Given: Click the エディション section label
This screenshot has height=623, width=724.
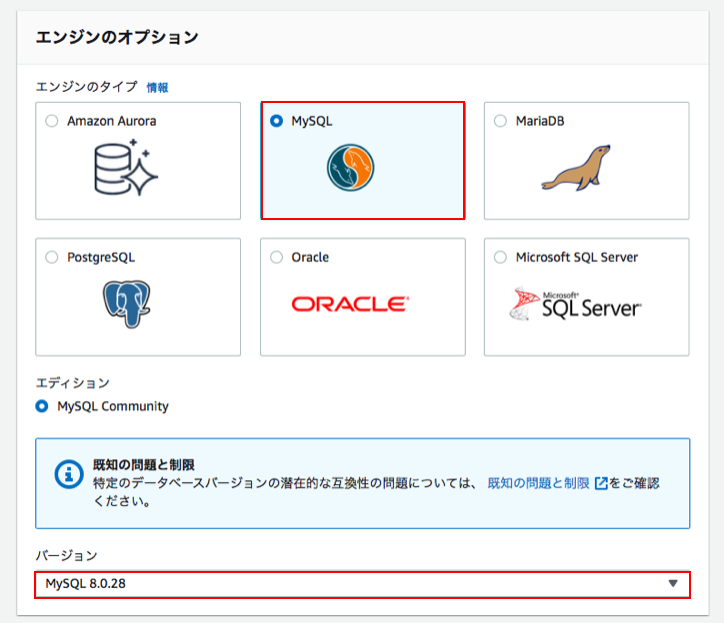Looking at the screenshot, I should click(x=72, y=383).
